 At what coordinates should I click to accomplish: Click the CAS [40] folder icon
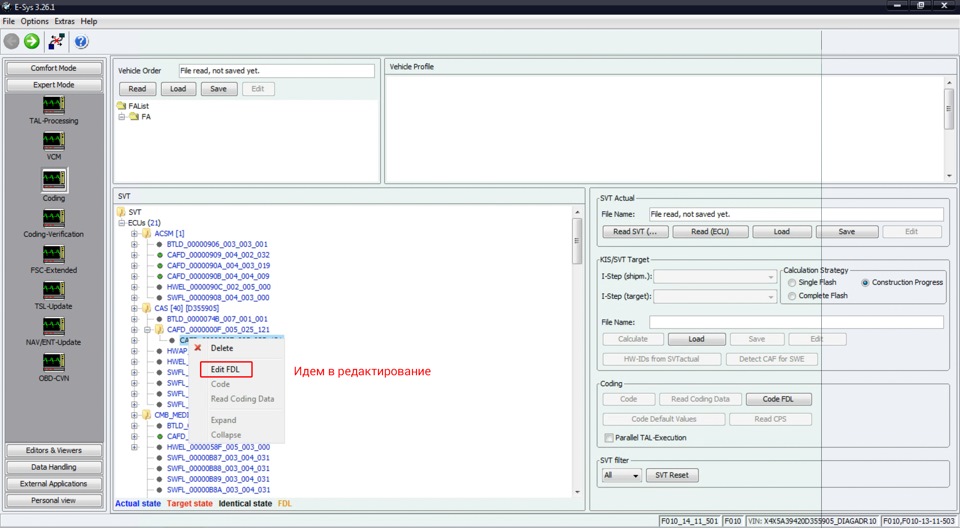pos(147,308)
